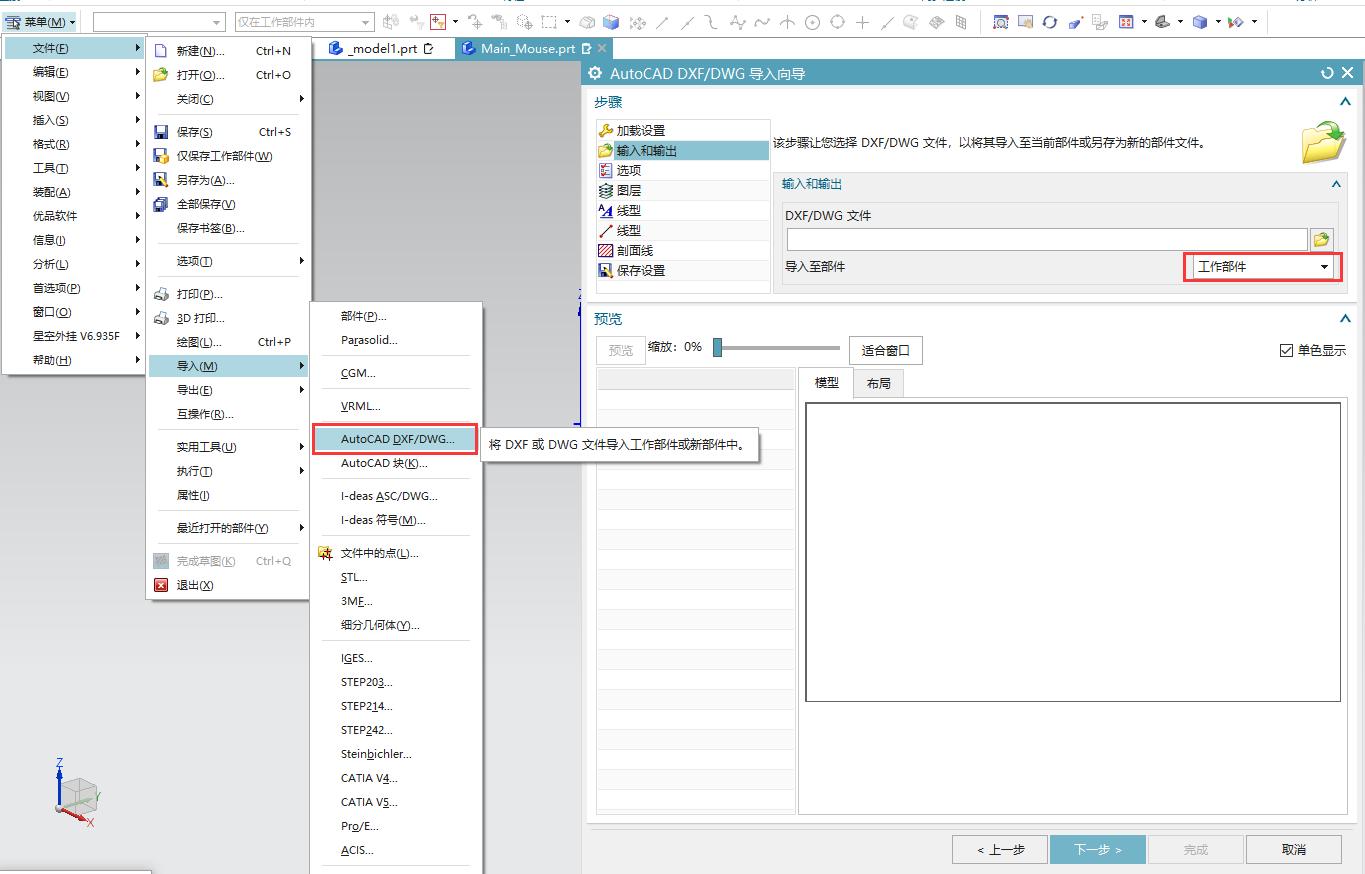This screenshot has width=1365, height=874.
Task: Select the Circle tool in the toolbar
Action: coord(812,21)
